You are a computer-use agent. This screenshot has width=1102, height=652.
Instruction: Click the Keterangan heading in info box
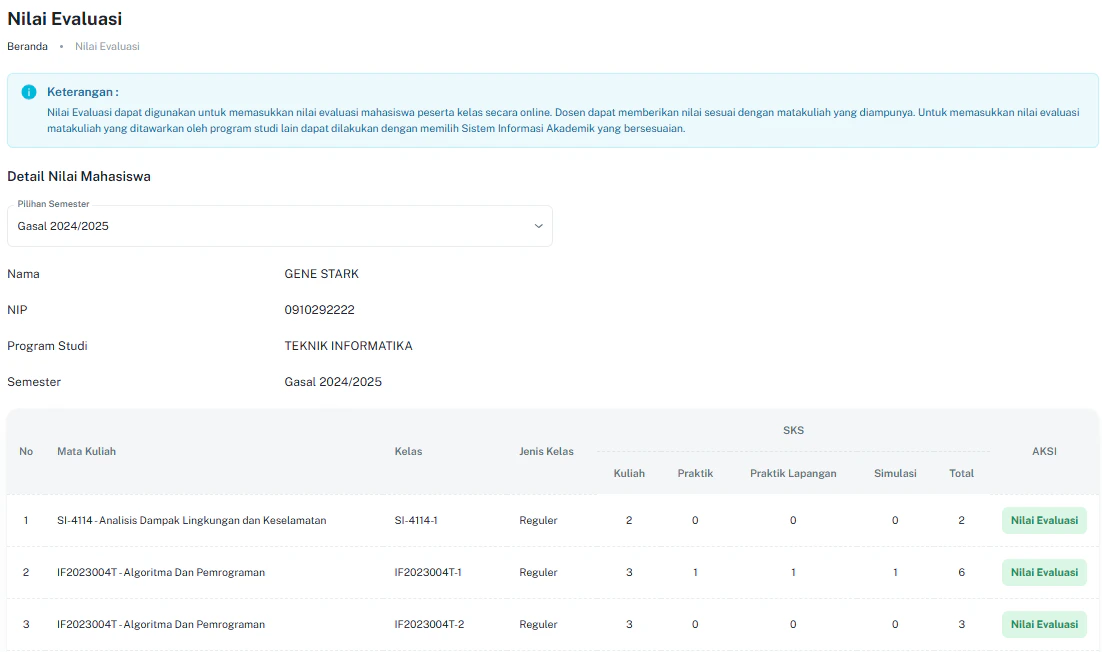pos(83,92)
